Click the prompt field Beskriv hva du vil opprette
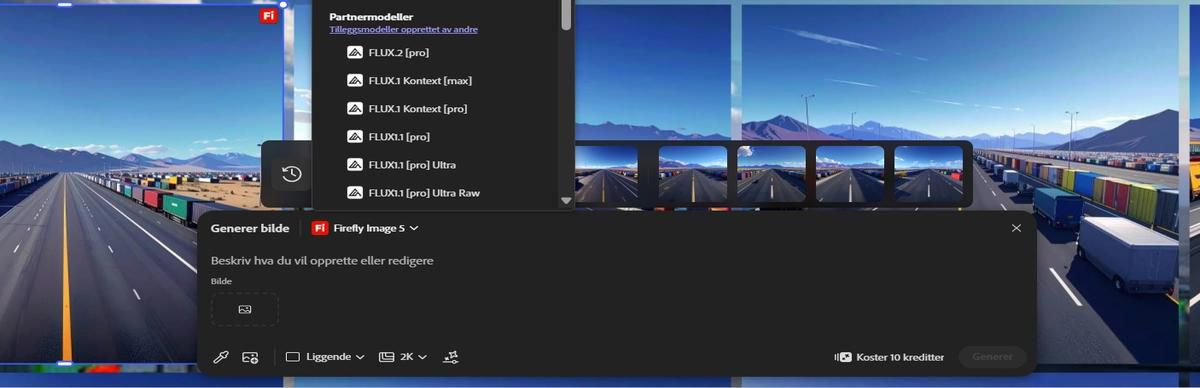Image resolution: width=1200 pixels, height=388 pixels. 322,260
